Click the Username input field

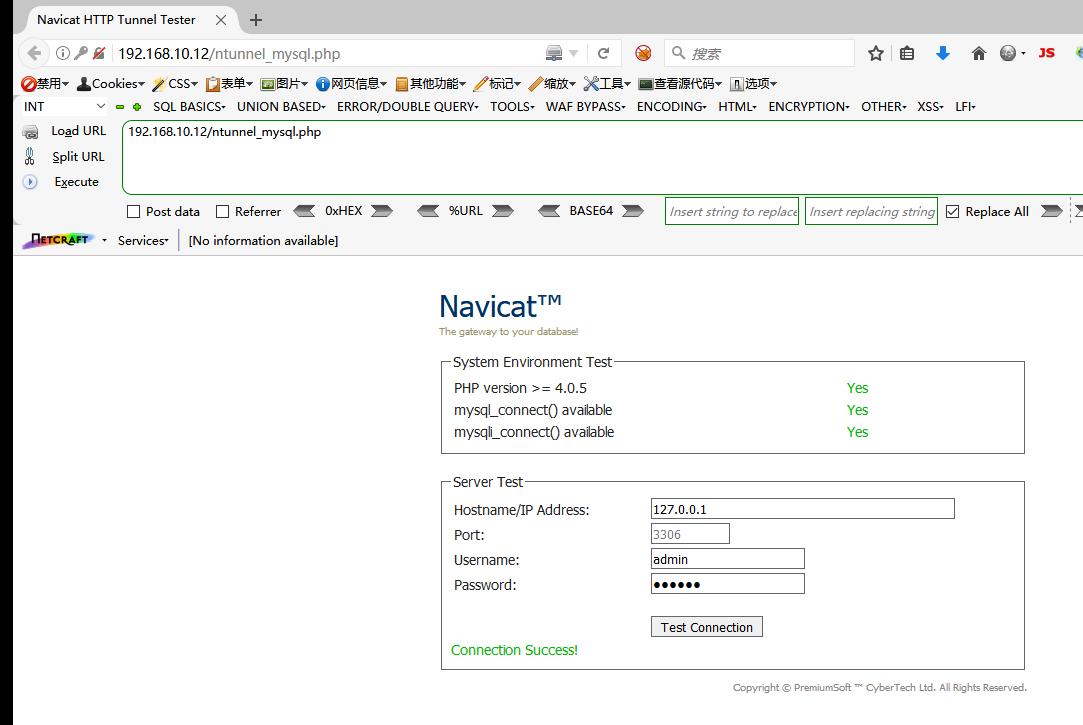[x=727, y=559]
